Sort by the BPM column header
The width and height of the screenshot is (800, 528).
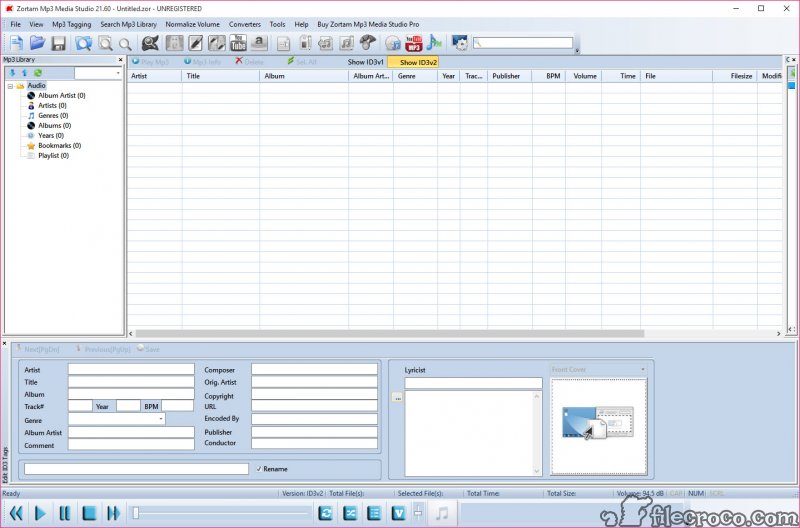point(548,76)
